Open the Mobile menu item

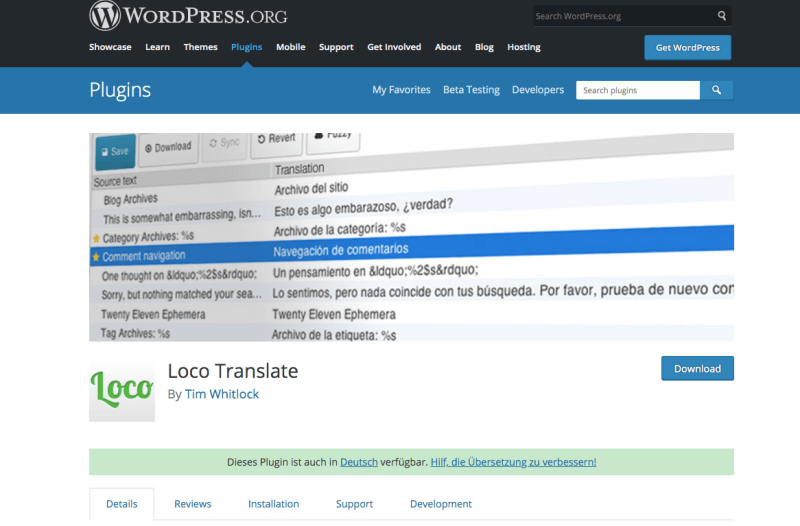click(291, 47)
